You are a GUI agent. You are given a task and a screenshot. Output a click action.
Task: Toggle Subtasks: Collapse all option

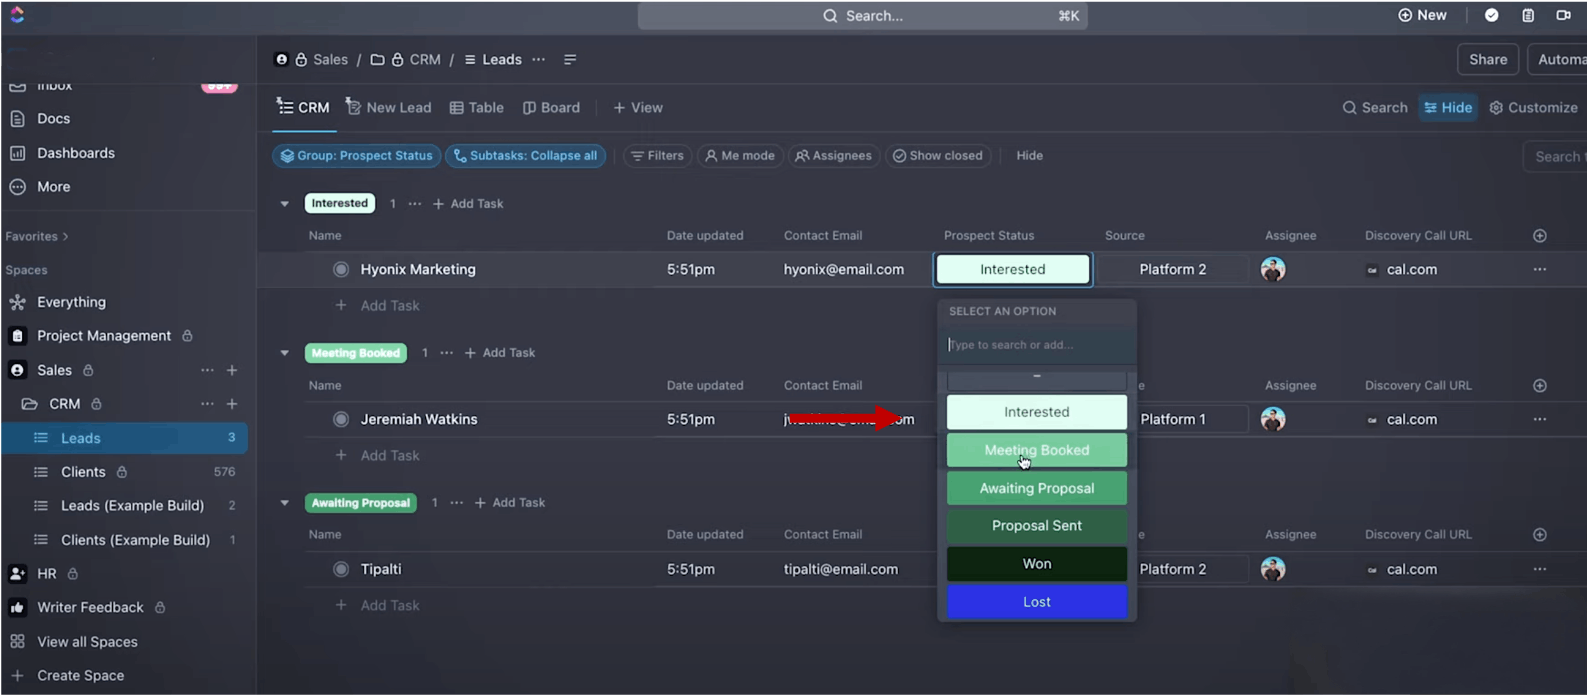[525, 156]
